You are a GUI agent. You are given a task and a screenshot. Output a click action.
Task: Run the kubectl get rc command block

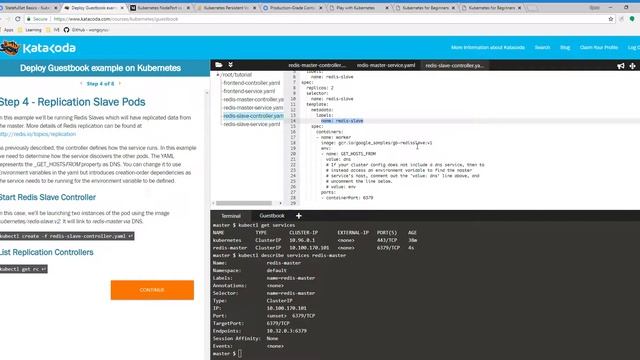tap(23, 269)
